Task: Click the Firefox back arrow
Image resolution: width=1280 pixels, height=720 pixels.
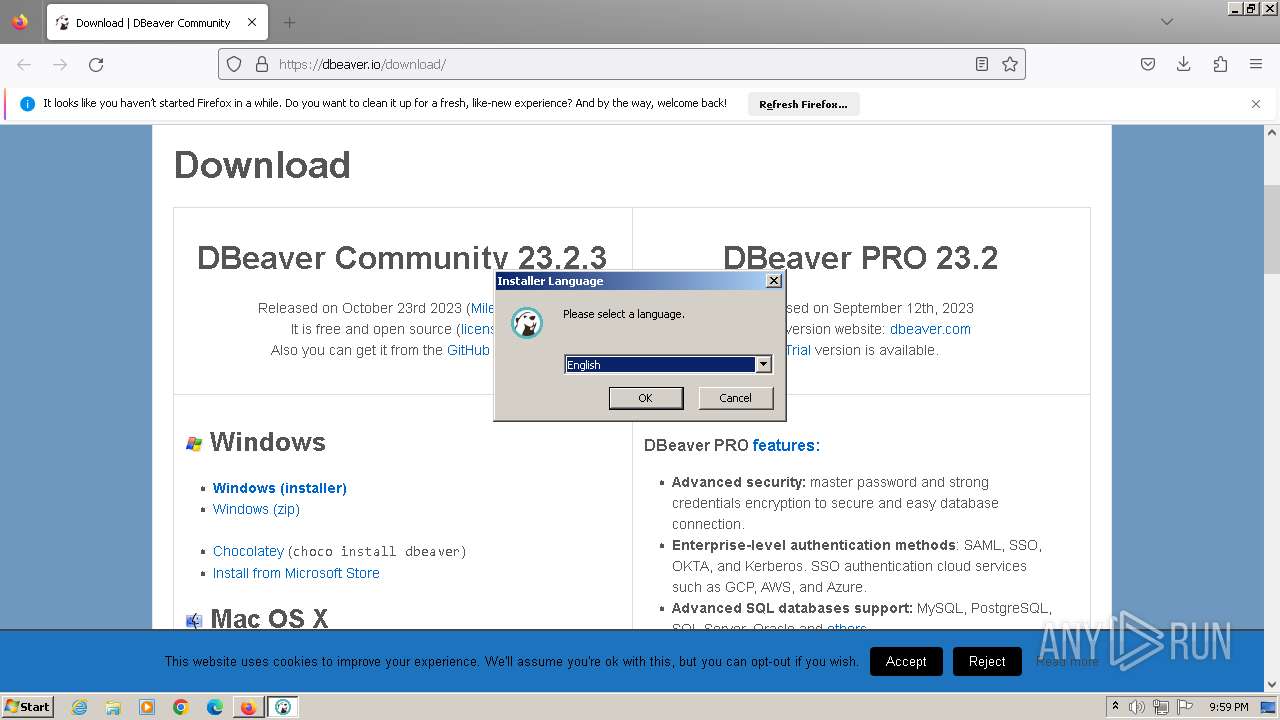Action: 24,64
